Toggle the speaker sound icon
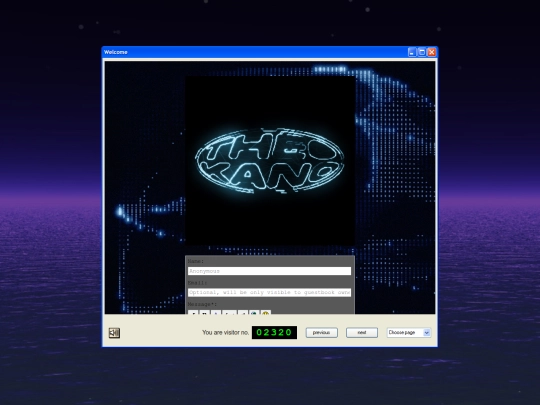The height and width of the screenshot is (405, 540). [114, 333]
